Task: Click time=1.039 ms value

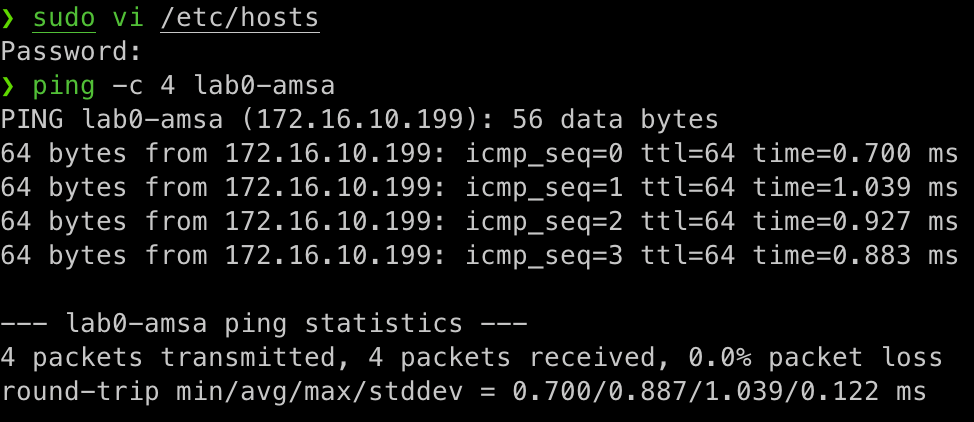Action: coord(855,187)
